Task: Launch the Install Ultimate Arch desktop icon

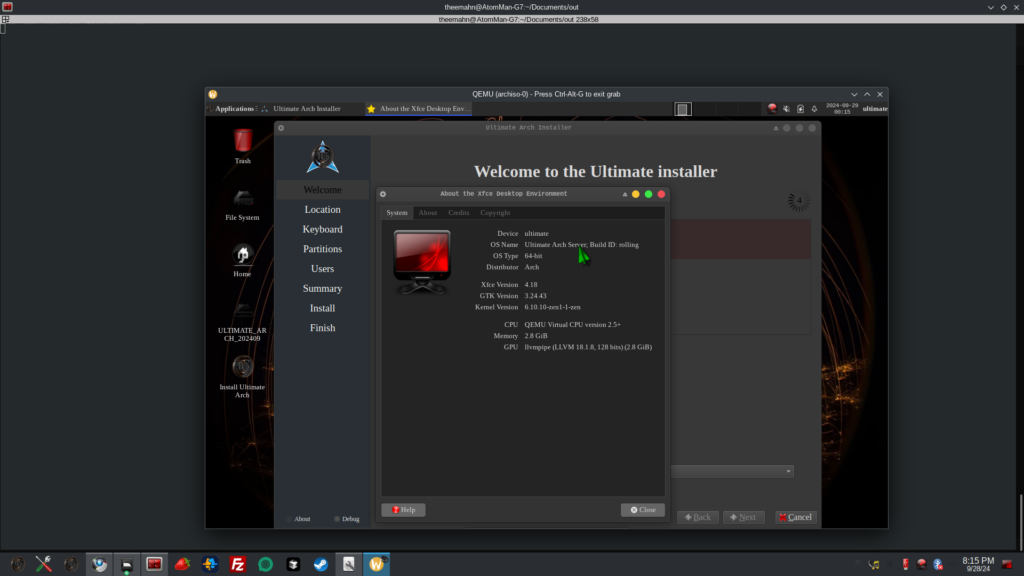Action: point(242,377)
